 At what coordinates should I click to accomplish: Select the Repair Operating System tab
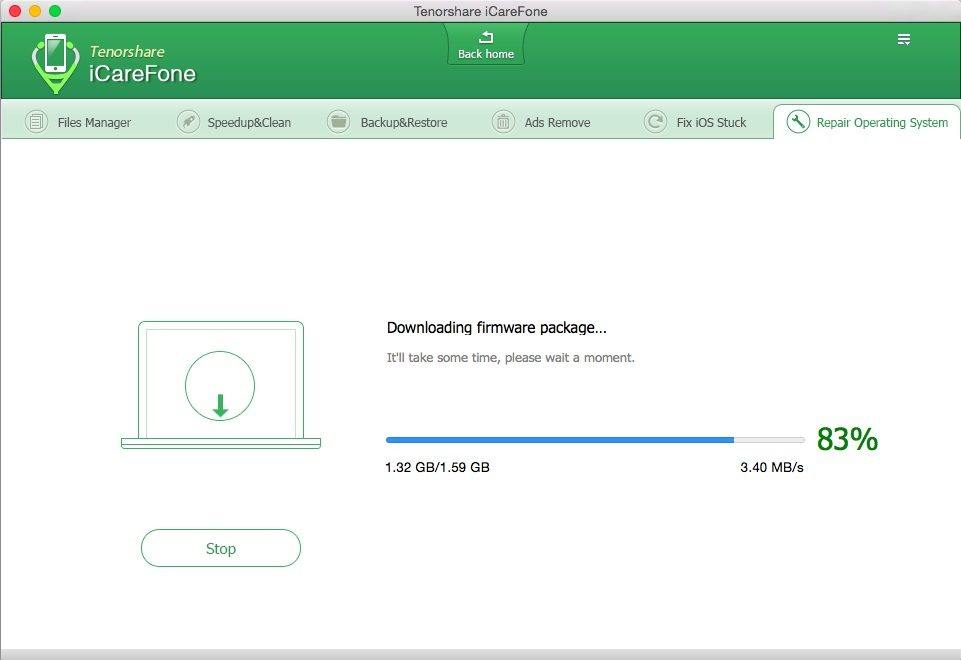pos(867,122)
